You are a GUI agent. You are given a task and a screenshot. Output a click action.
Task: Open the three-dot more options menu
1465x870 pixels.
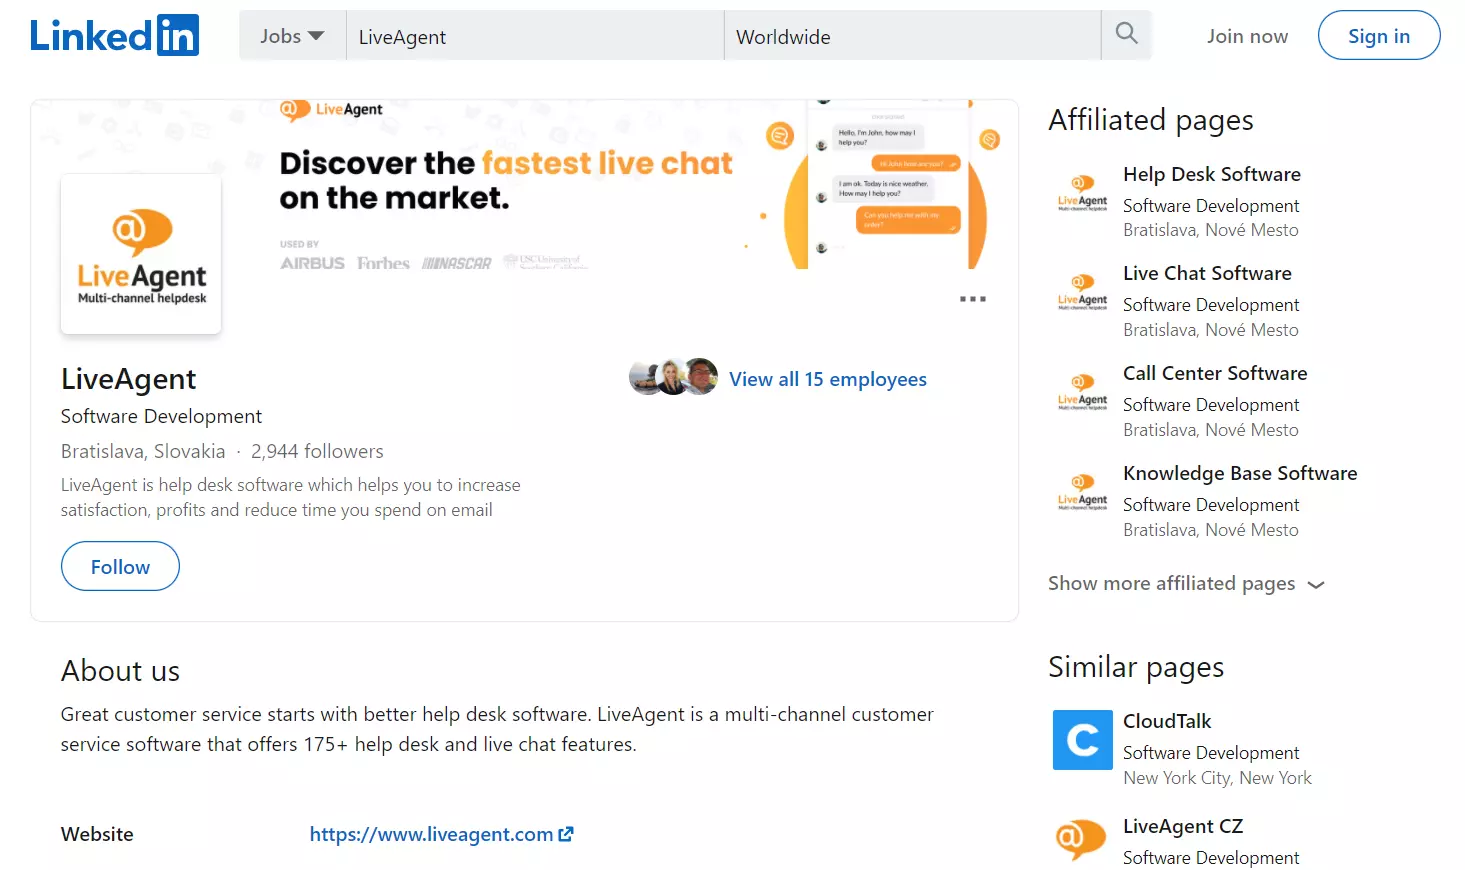[x=971, y=298]
